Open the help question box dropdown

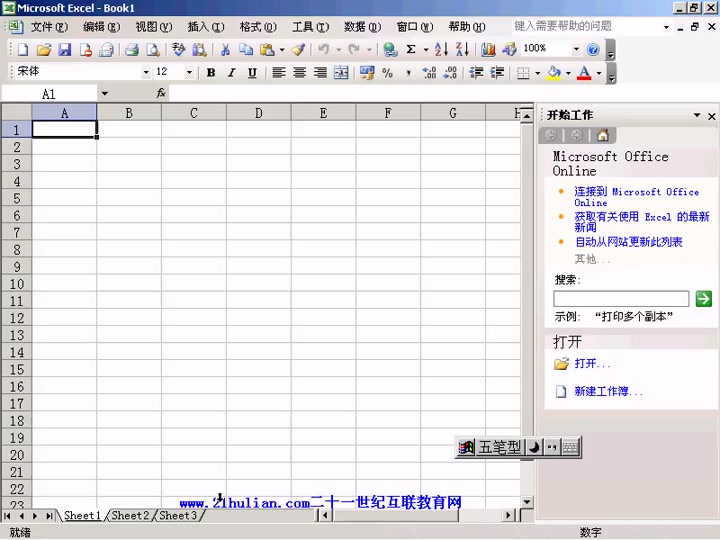(x=666, y=27)
